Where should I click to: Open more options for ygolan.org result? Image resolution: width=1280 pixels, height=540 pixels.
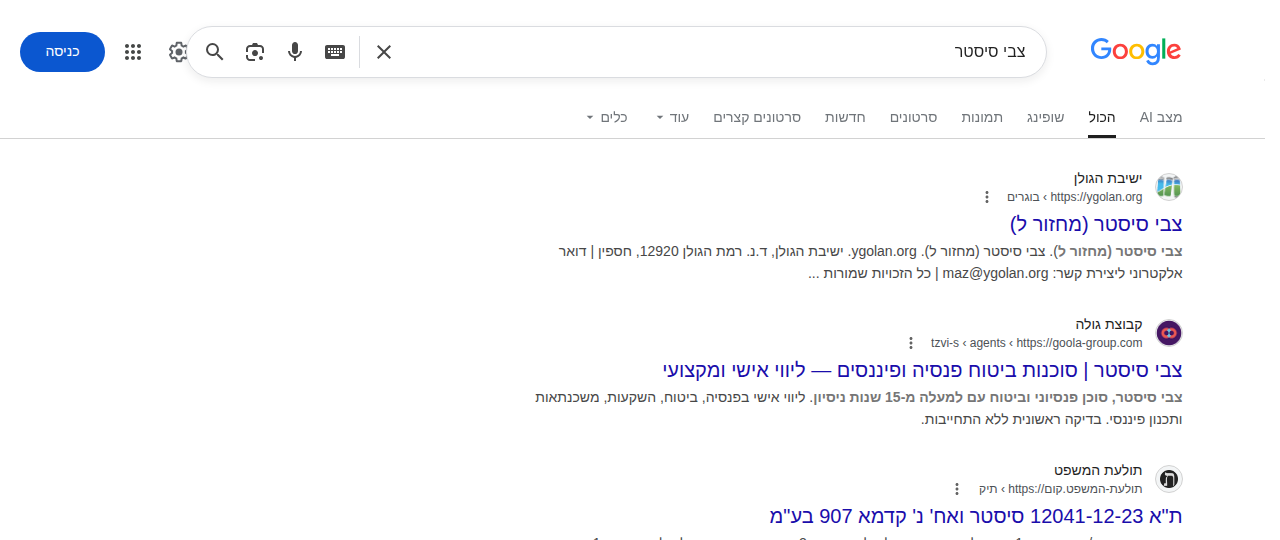tap(987, 197)
